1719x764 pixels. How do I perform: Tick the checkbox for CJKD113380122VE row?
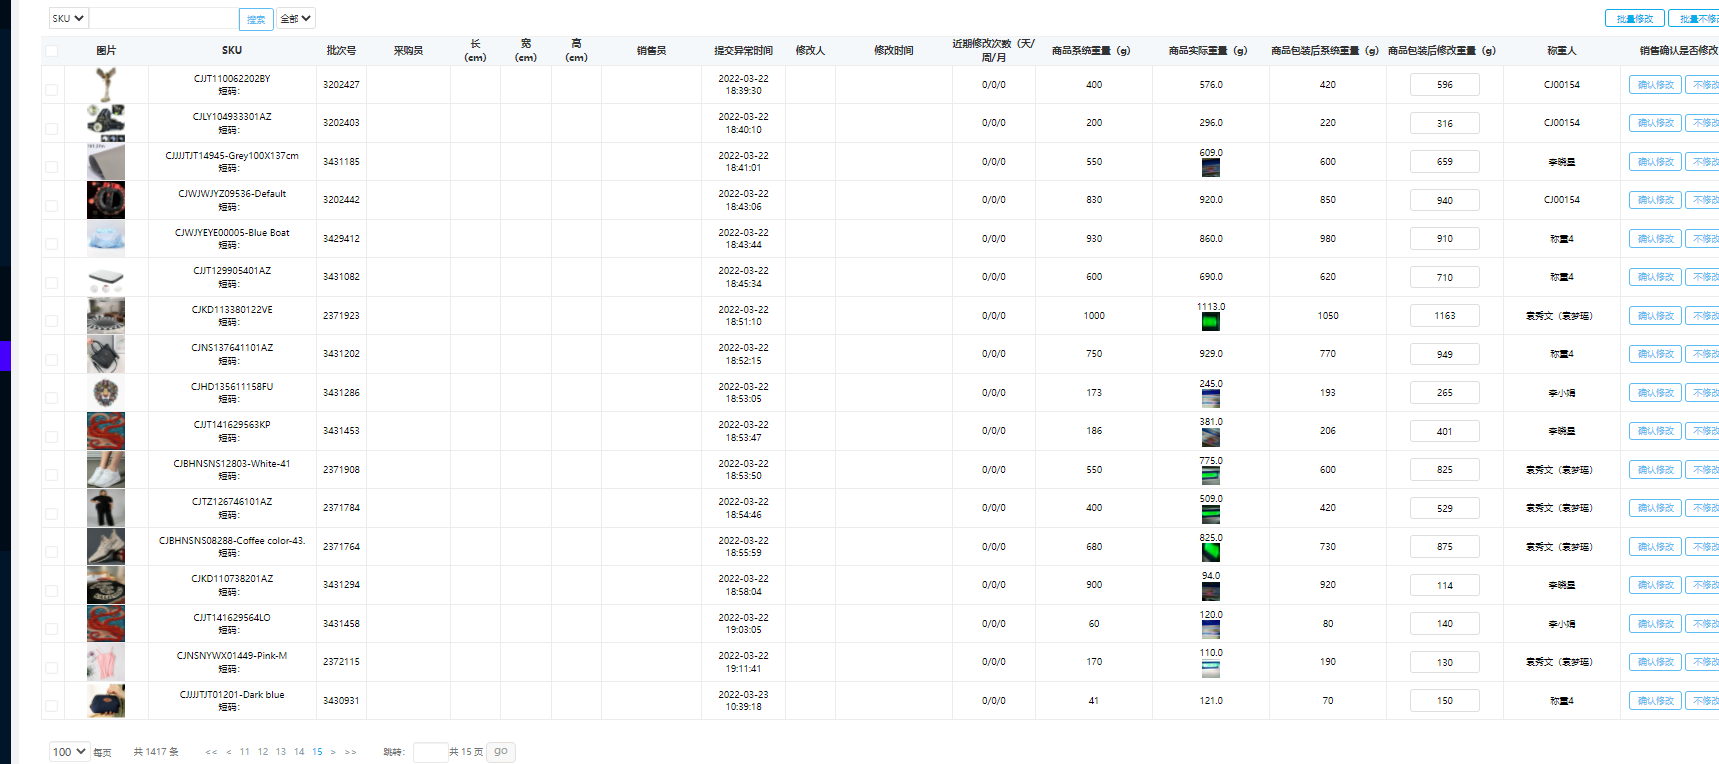tap(51, 321)
